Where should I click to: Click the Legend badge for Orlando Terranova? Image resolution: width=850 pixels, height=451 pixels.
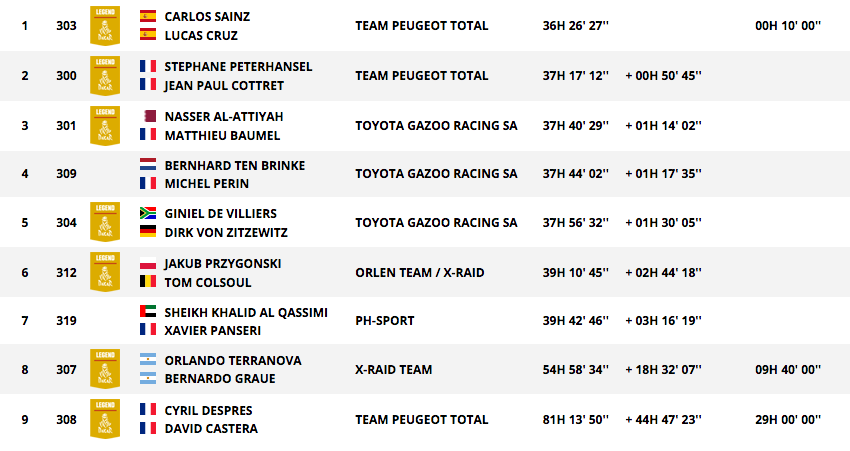pos(105,369)
